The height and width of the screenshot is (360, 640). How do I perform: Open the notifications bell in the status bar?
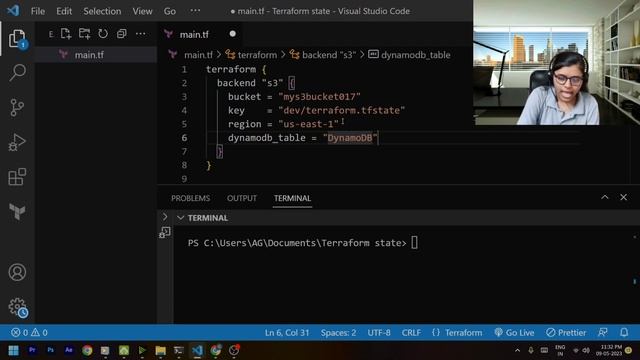coord(624,333)
